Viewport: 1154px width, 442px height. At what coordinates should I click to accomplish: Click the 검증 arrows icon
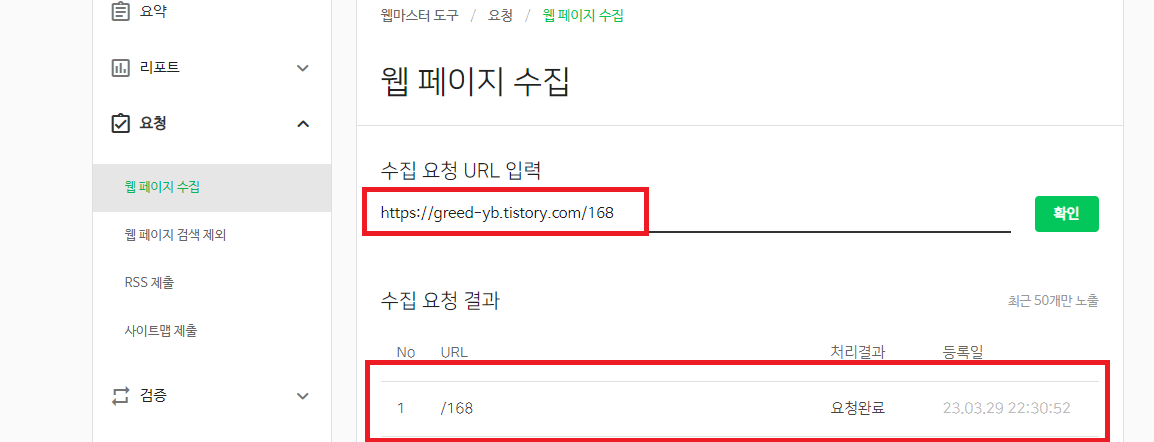coord(120,396)
